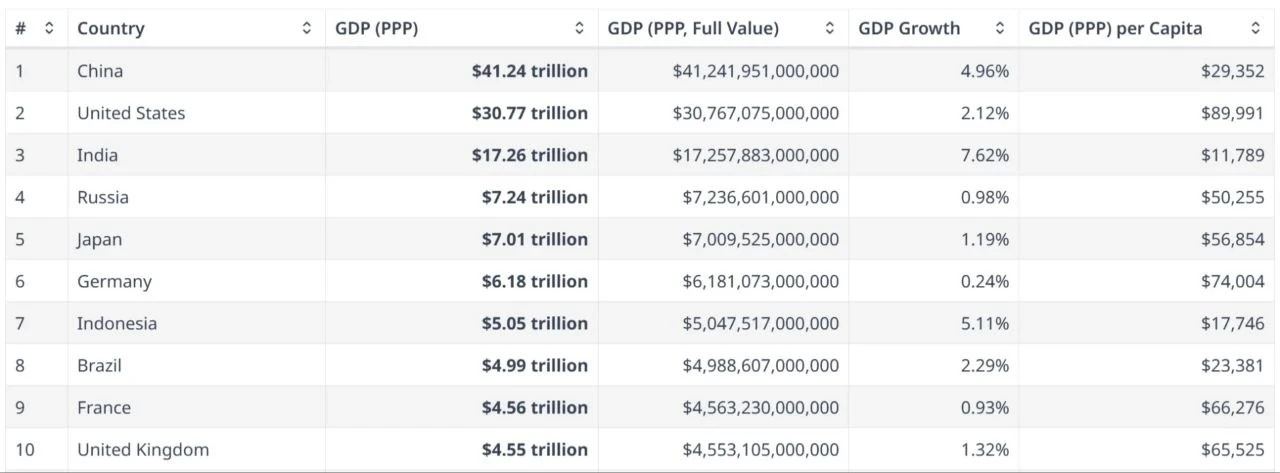Open the United States row link
1280x473 pixels.
click(131, 113)
